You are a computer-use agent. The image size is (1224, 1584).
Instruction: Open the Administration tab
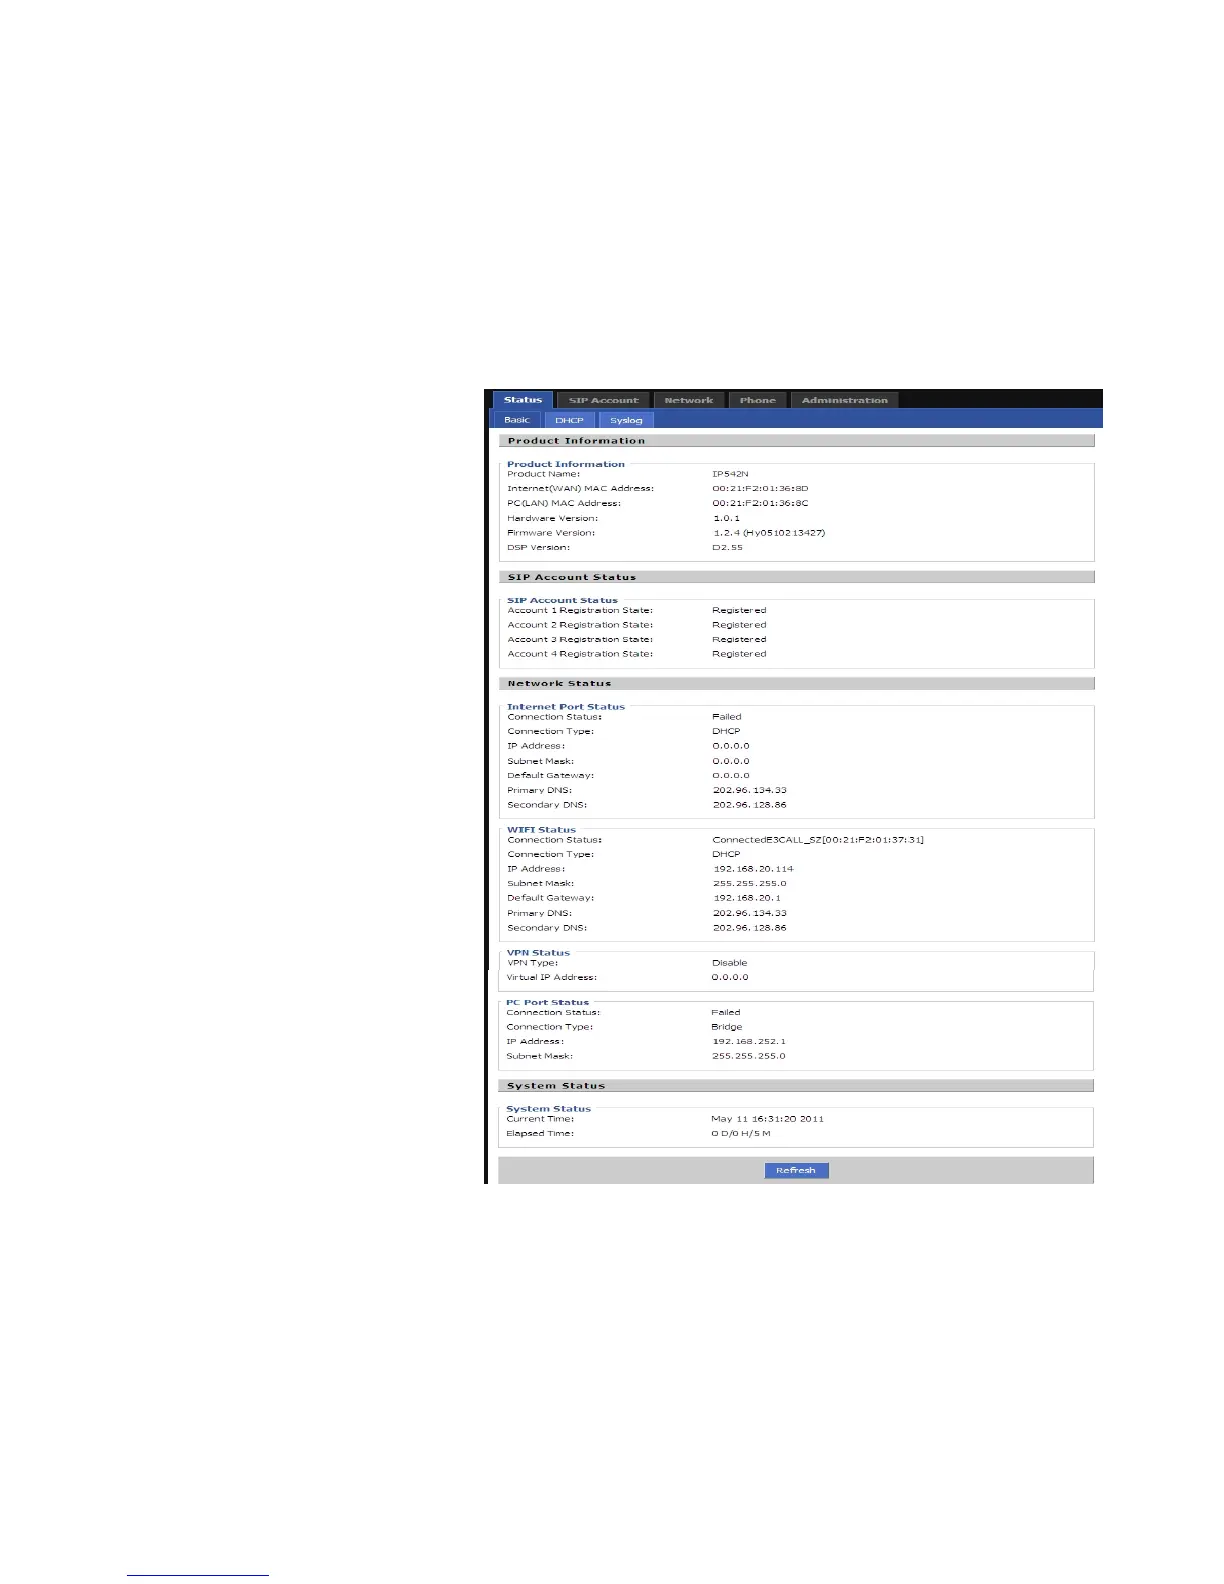(844, 400)
